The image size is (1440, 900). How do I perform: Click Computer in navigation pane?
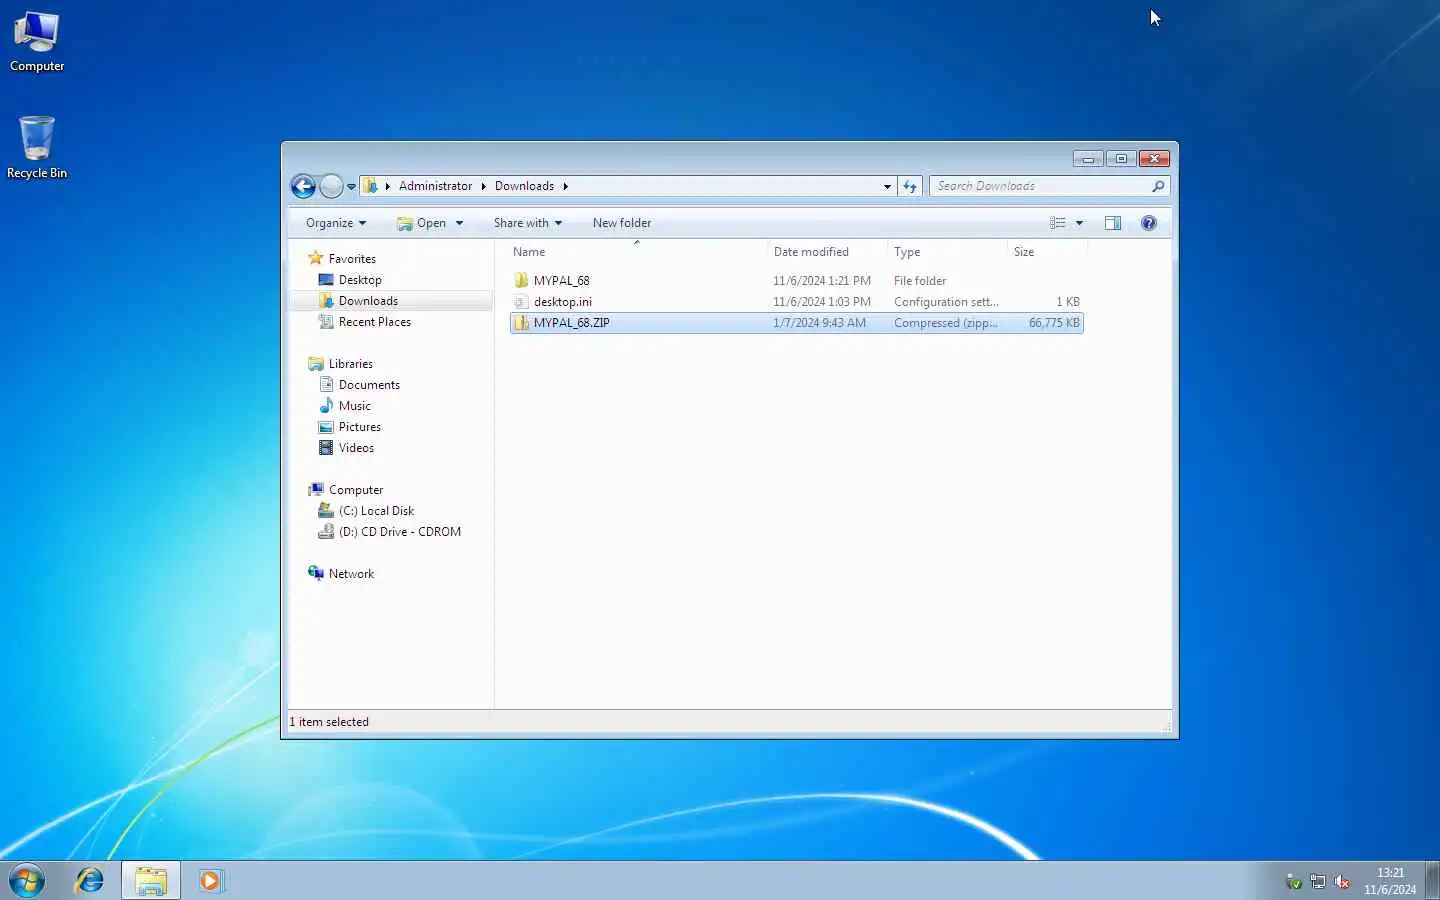tap(355, 490)
